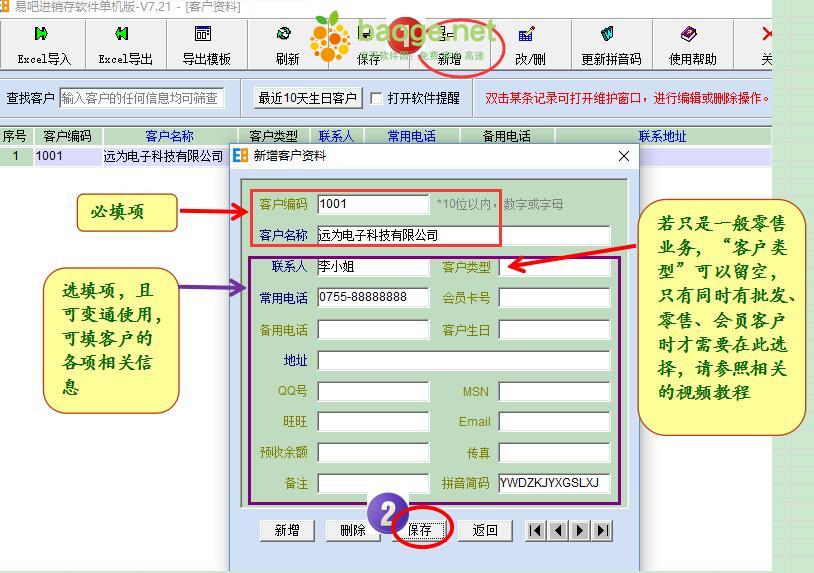Click the Excel导出 toolbar icon
This screenshot has height=573, width=814.
[x=125, y=45]
